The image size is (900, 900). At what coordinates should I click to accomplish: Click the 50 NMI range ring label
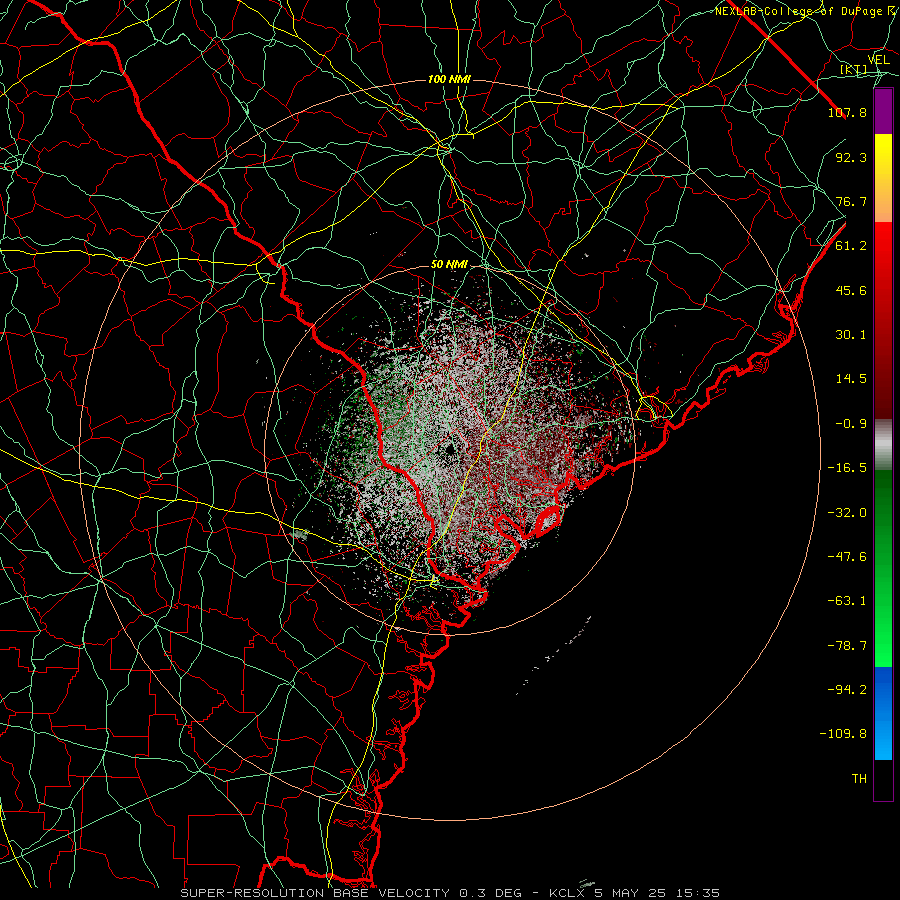click(449, 265)
